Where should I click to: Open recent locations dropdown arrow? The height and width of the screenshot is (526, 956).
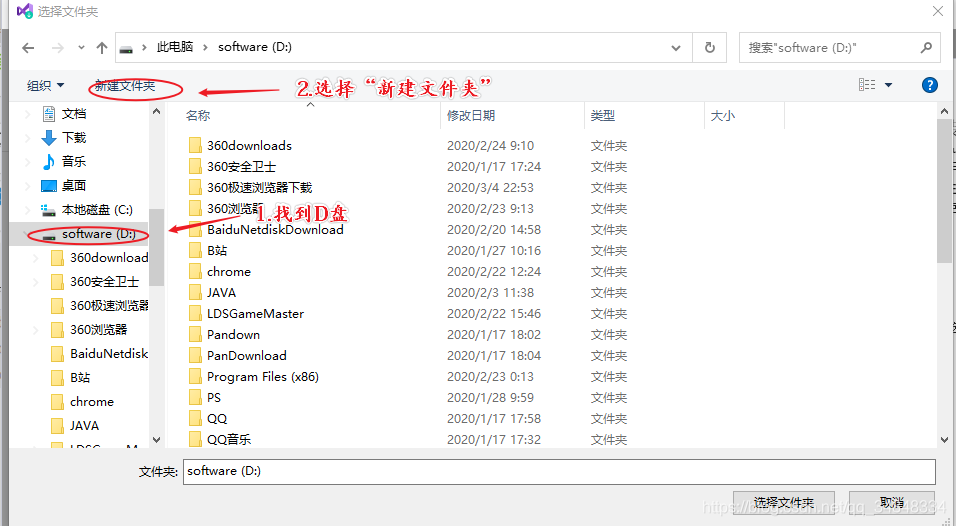click(81, 48)
